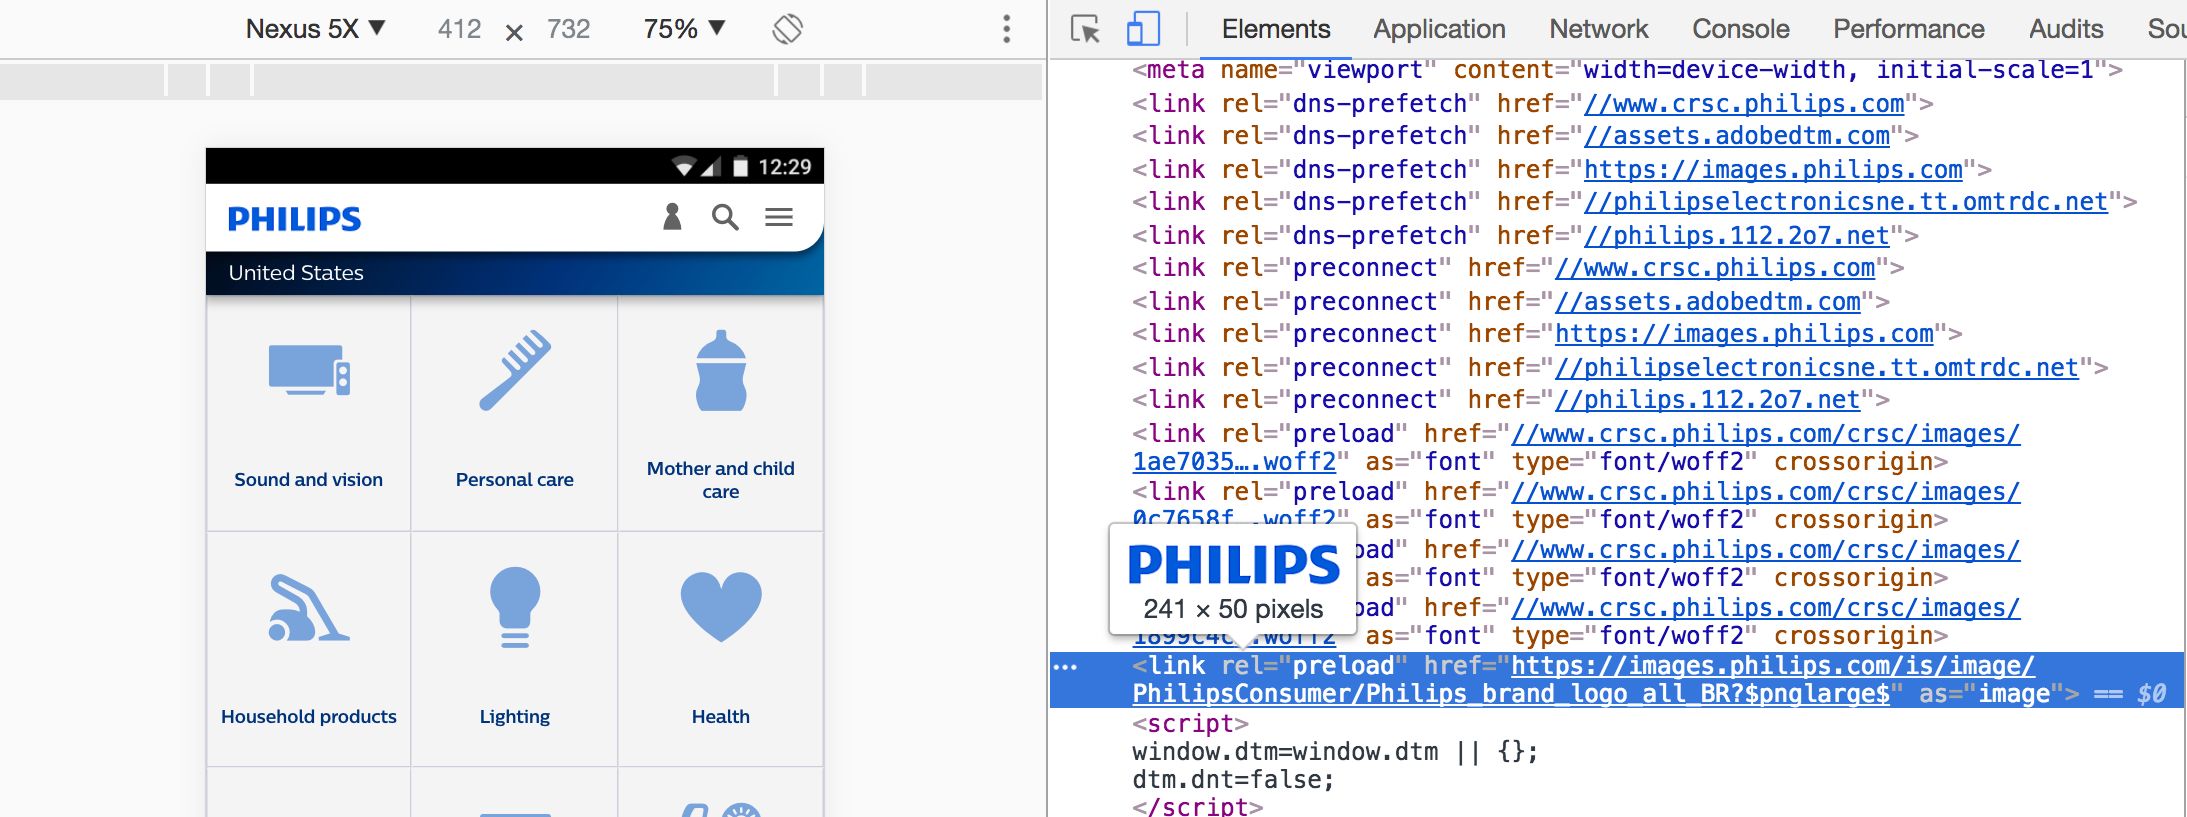Open the Lighting link text
The width and height of the screenshot is (2187, 817).
click(515, 717)
